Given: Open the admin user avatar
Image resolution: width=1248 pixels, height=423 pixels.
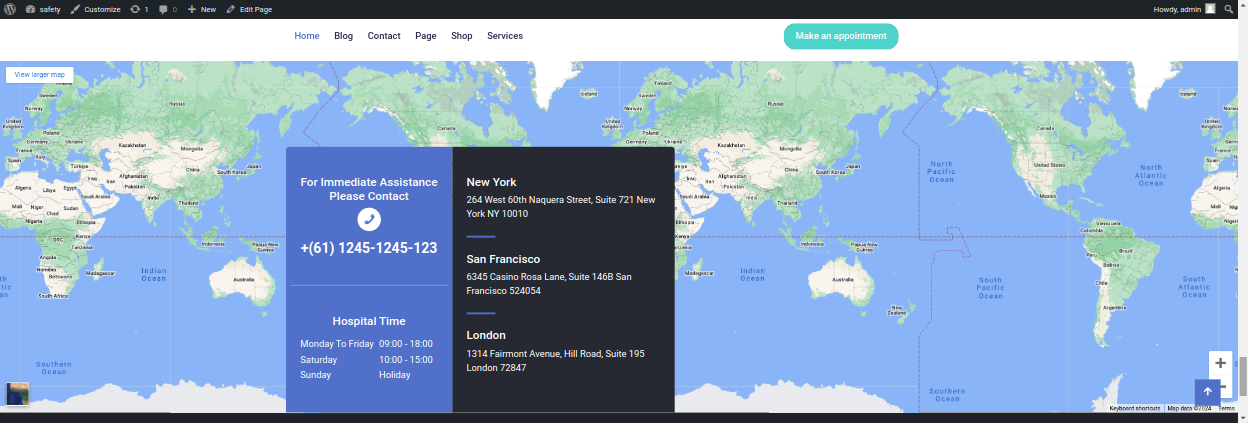Looking at the screenshot, I should pyautogui.click(x=1210, y=9).
